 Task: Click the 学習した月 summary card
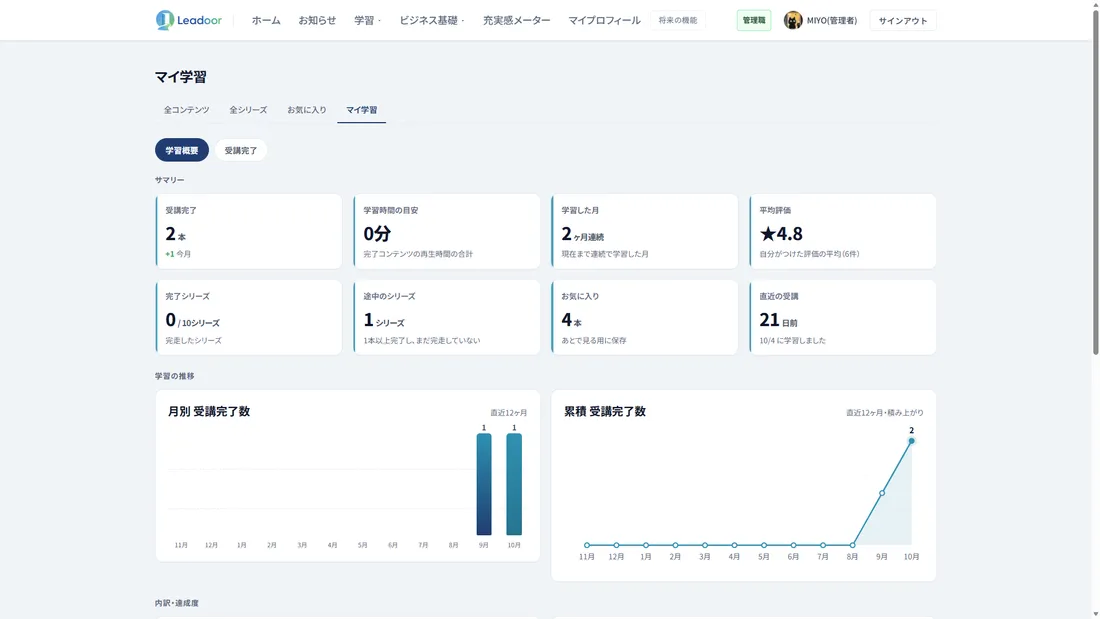point(645,232)
